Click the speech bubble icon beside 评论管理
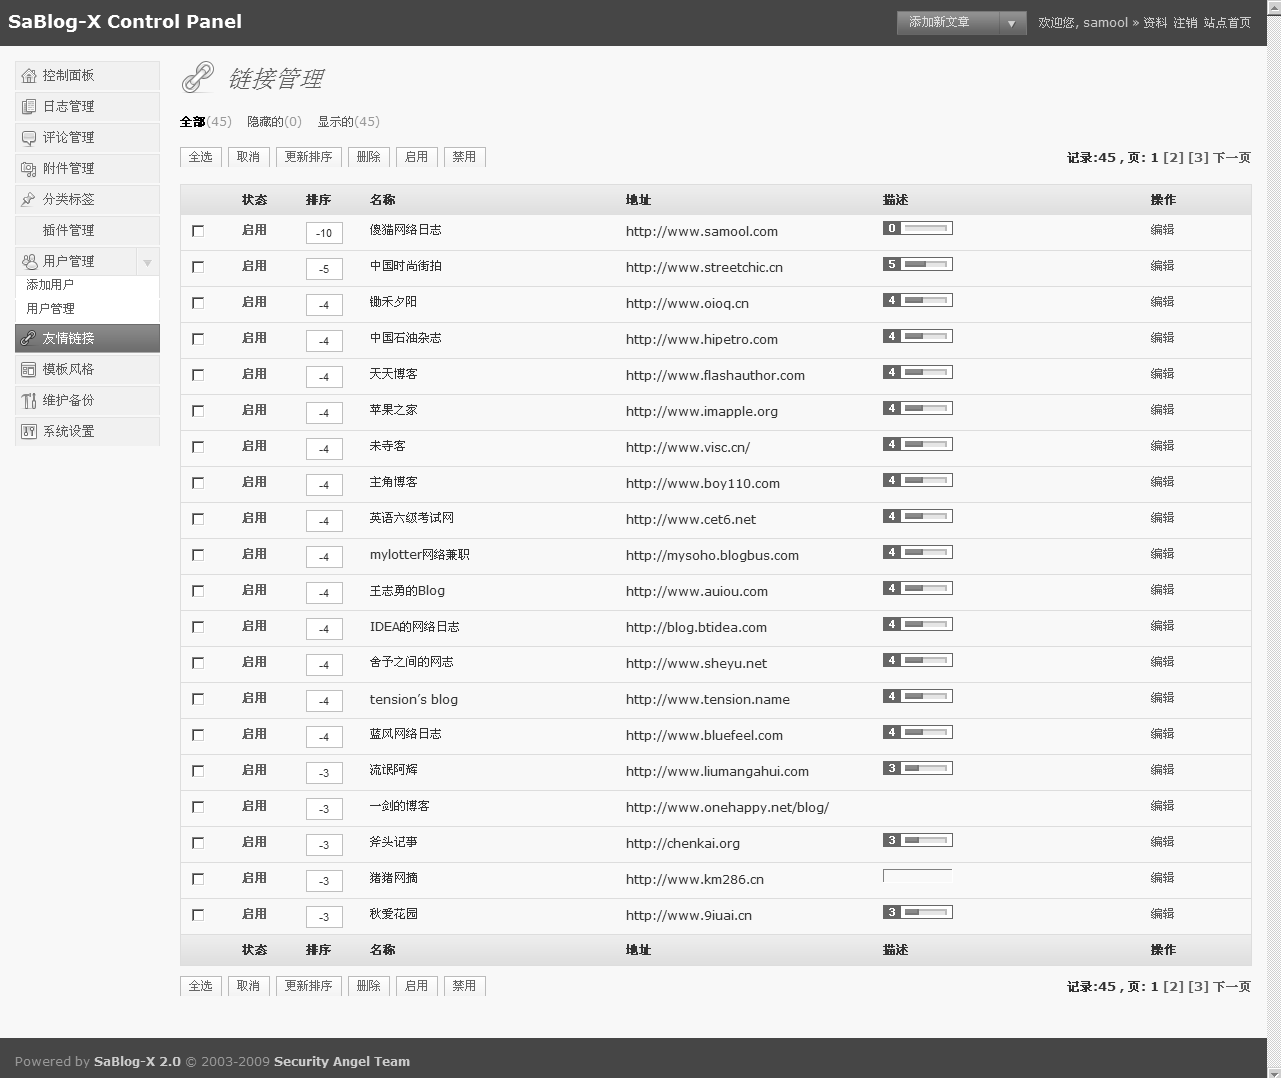Image resolution: width=1281 pixels, height=1078 pixels. pos(29,138)
